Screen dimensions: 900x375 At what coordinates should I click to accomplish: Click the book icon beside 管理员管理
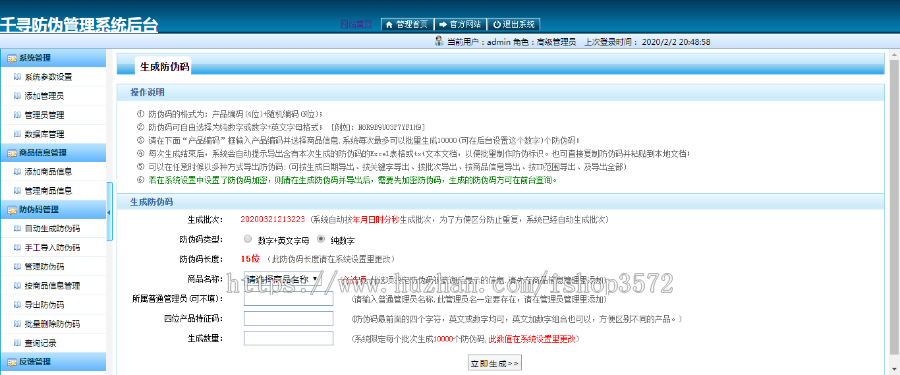17,115
